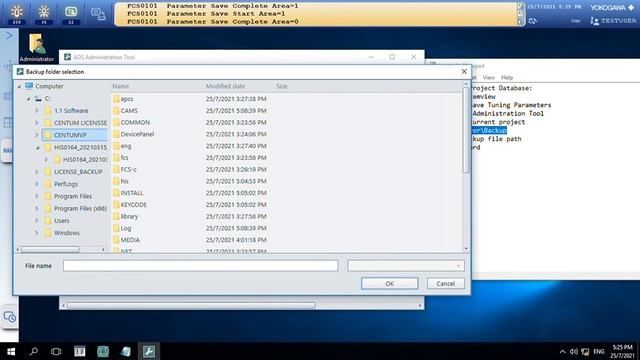Open the Administrator desktop shortcut
This screenshot has width=640, height=360.
(x=37, y=48)
